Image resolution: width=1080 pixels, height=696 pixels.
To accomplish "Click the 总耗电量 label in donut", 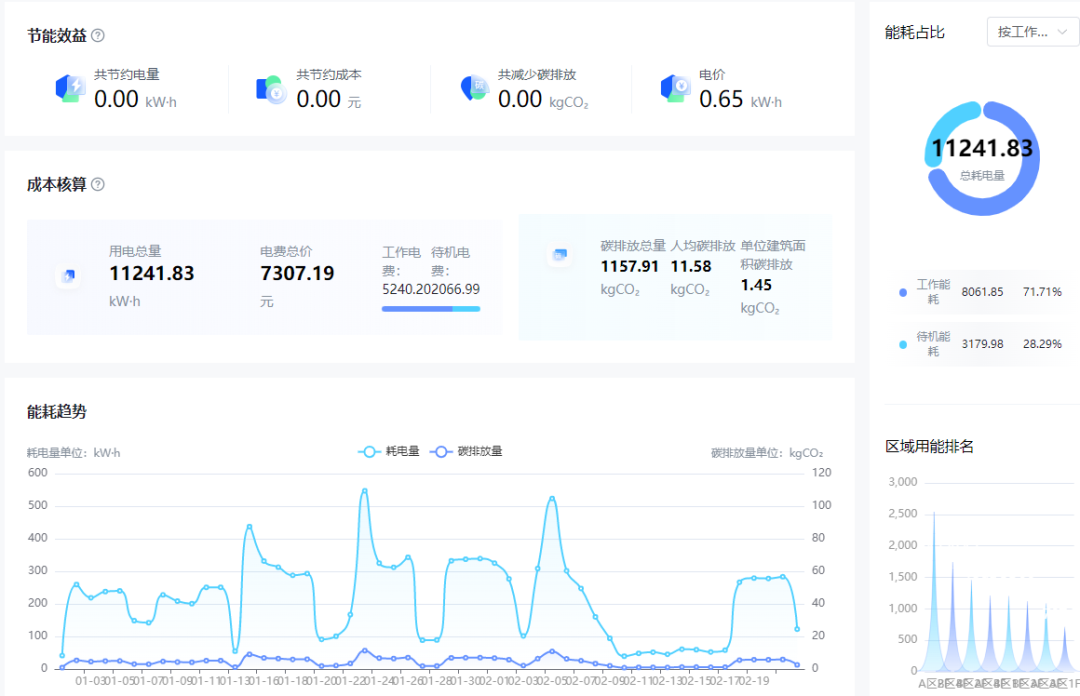I will [982, 176].
